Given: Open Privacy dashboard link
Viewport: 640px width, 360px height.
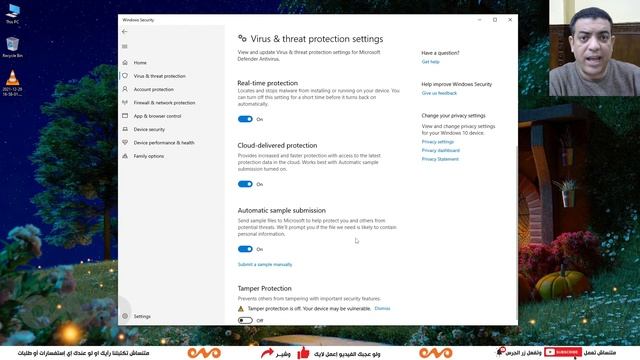Looking at the screenshot, I should point(440,150).
